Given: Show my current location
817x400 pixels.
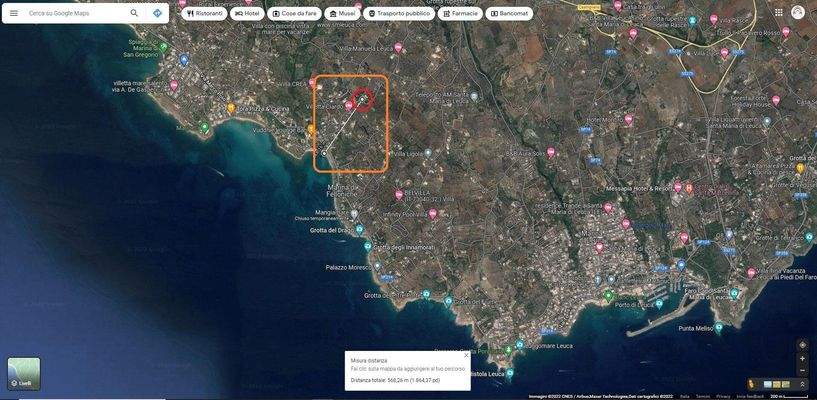Looking at the screenshot, I should [x=802, y=345].
